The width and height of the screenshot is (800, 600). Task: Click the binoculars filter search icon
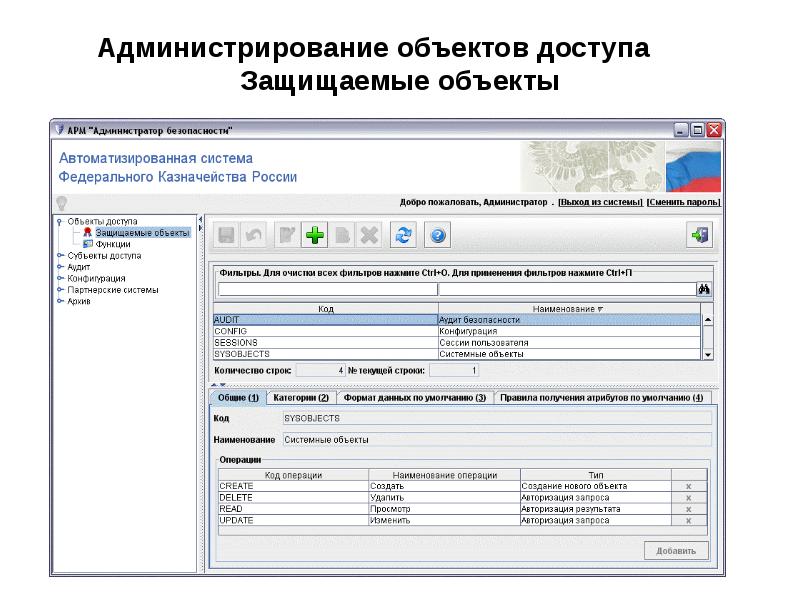click(705, 290)
